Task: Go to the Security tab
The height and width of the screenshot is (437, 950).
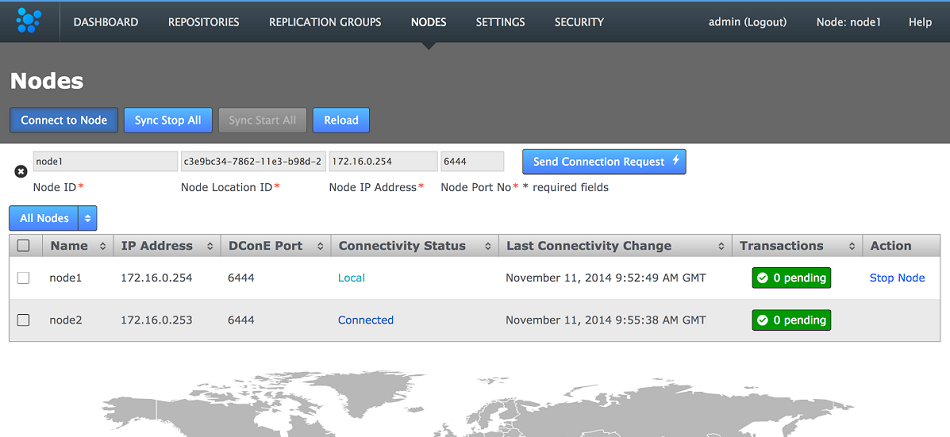Action: click(x=579, y=22)
